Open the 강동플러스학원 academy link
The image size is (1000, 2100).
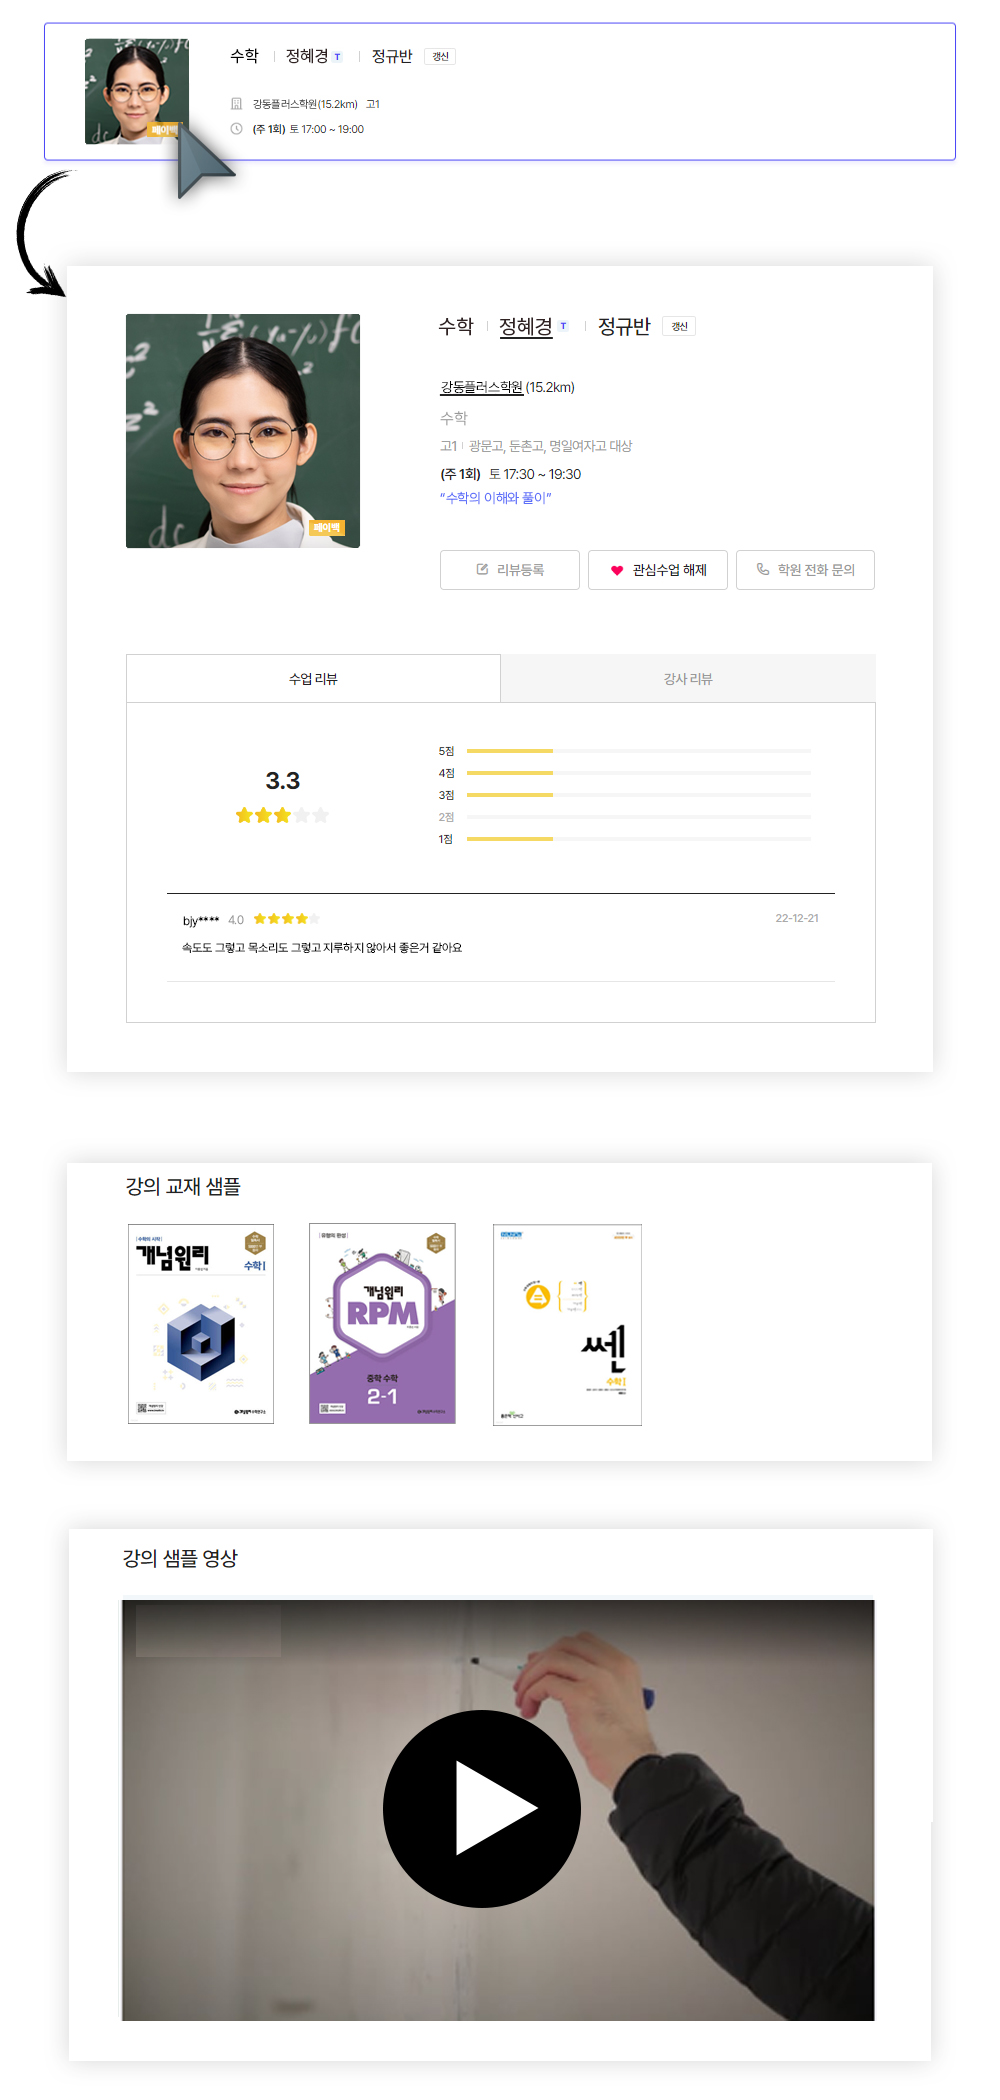pyautogui.click(x=482, y=387)
